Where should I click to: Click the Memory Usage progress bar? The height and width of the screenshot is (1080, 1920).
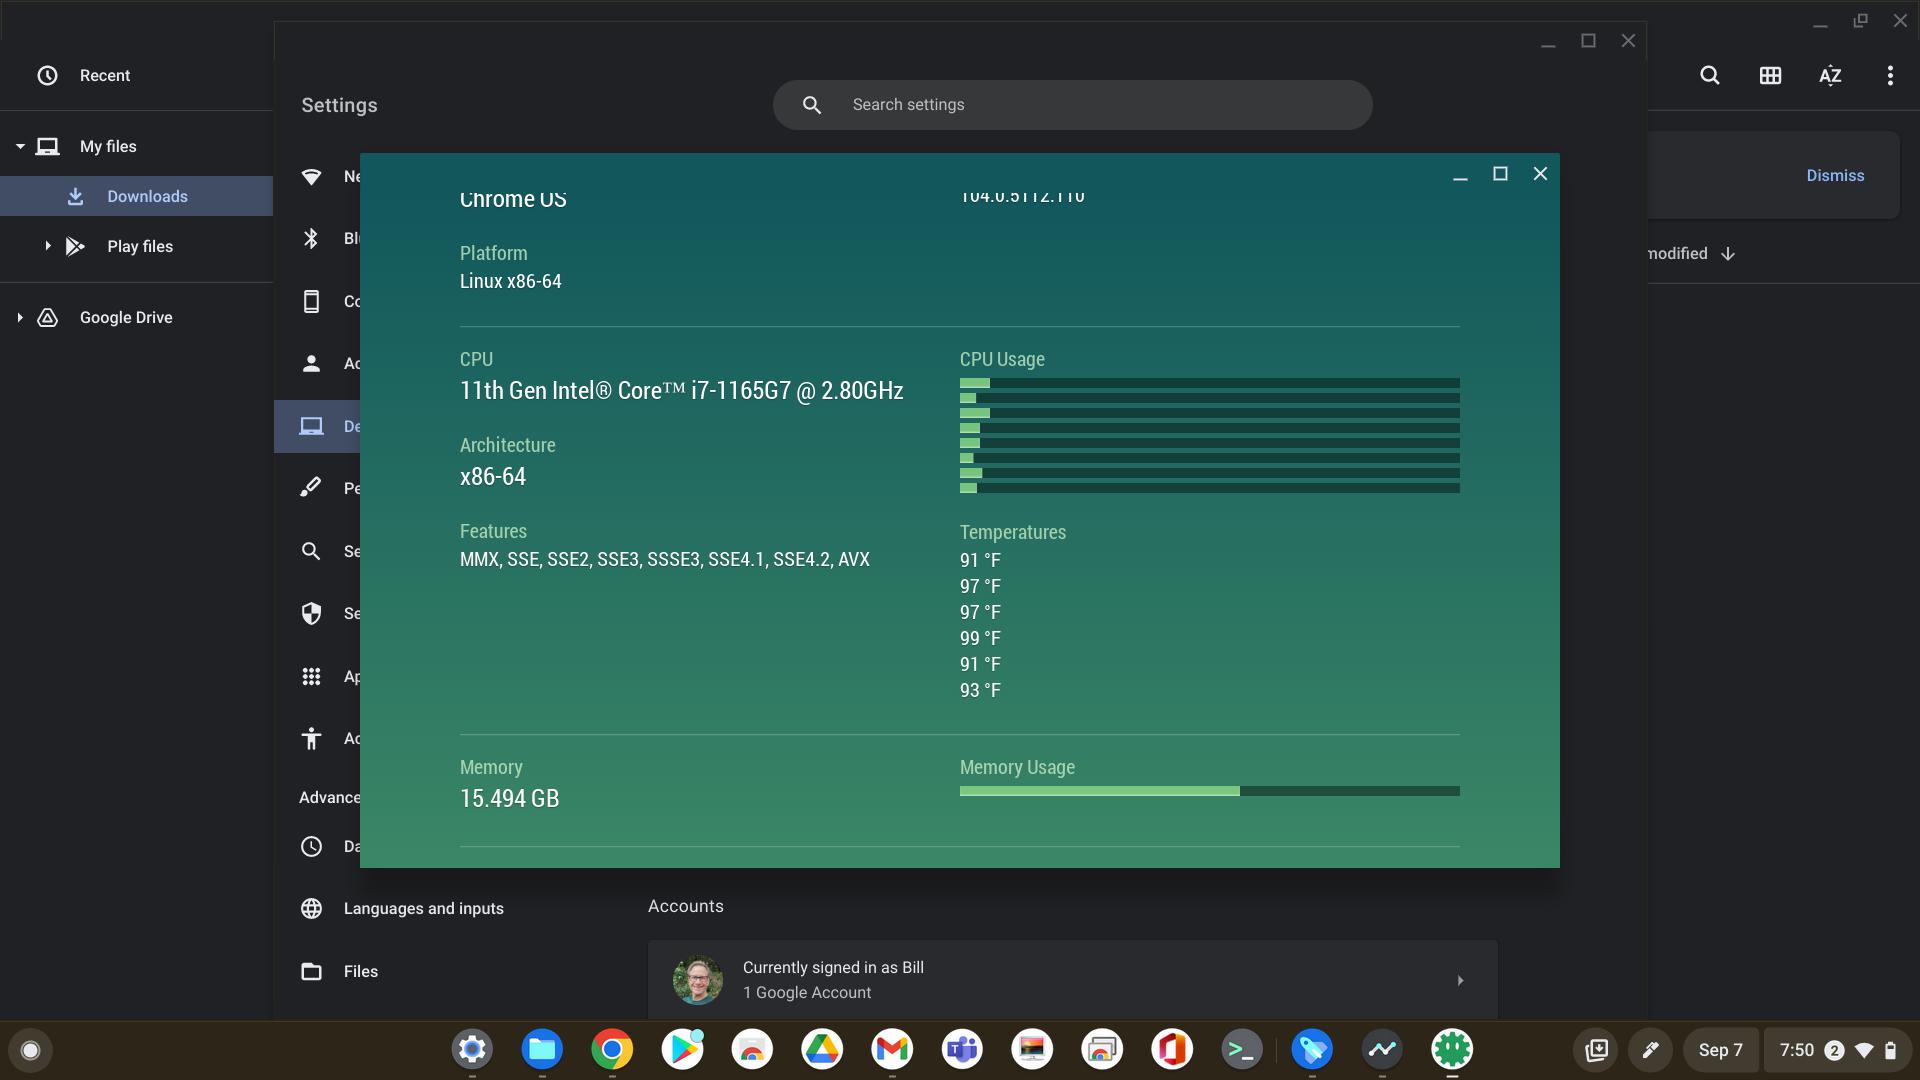(x=1208, y=791)
